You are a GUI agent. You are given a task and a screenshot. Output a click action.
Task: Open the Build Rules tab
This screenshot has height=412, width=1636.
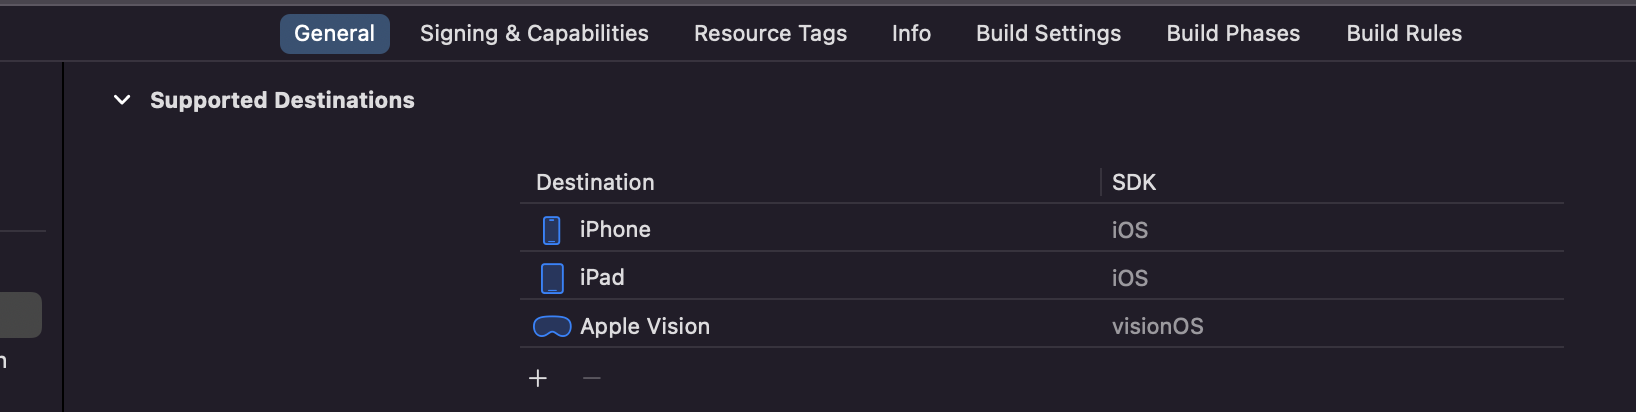click(x=1404, y=34)
